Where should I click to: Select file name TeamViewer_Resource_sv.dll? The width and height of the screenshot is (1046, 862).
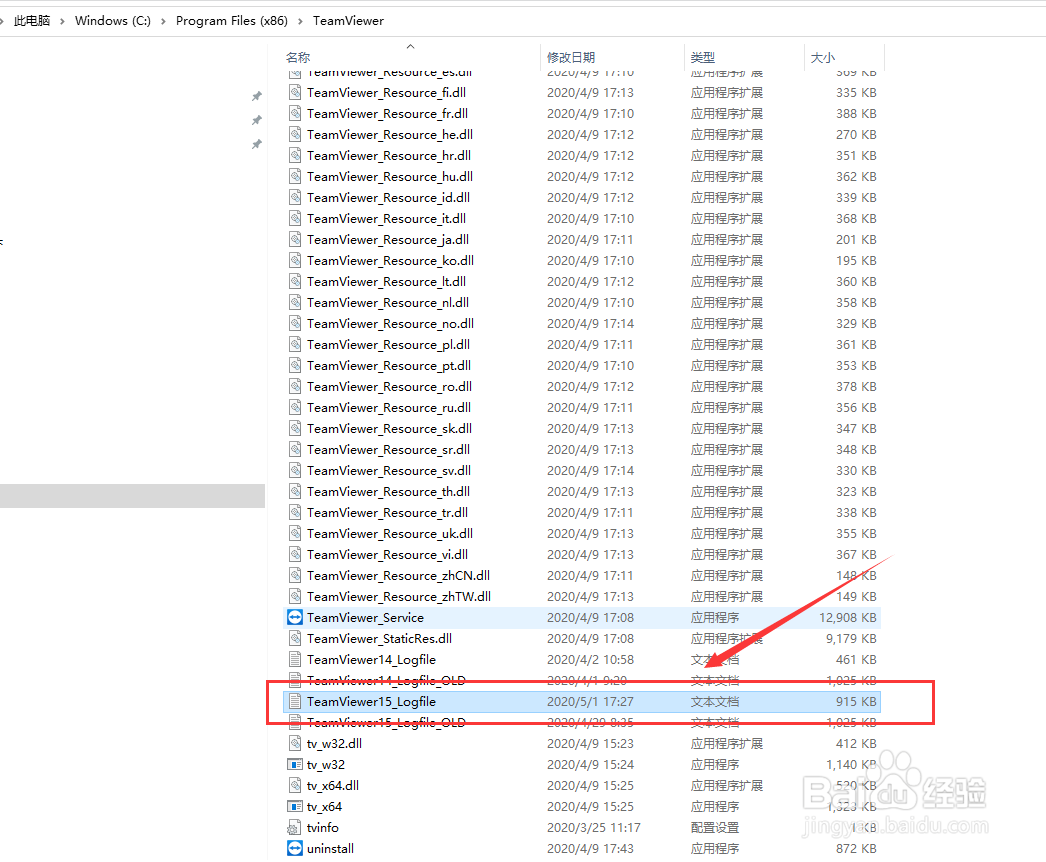coord(389,470)
